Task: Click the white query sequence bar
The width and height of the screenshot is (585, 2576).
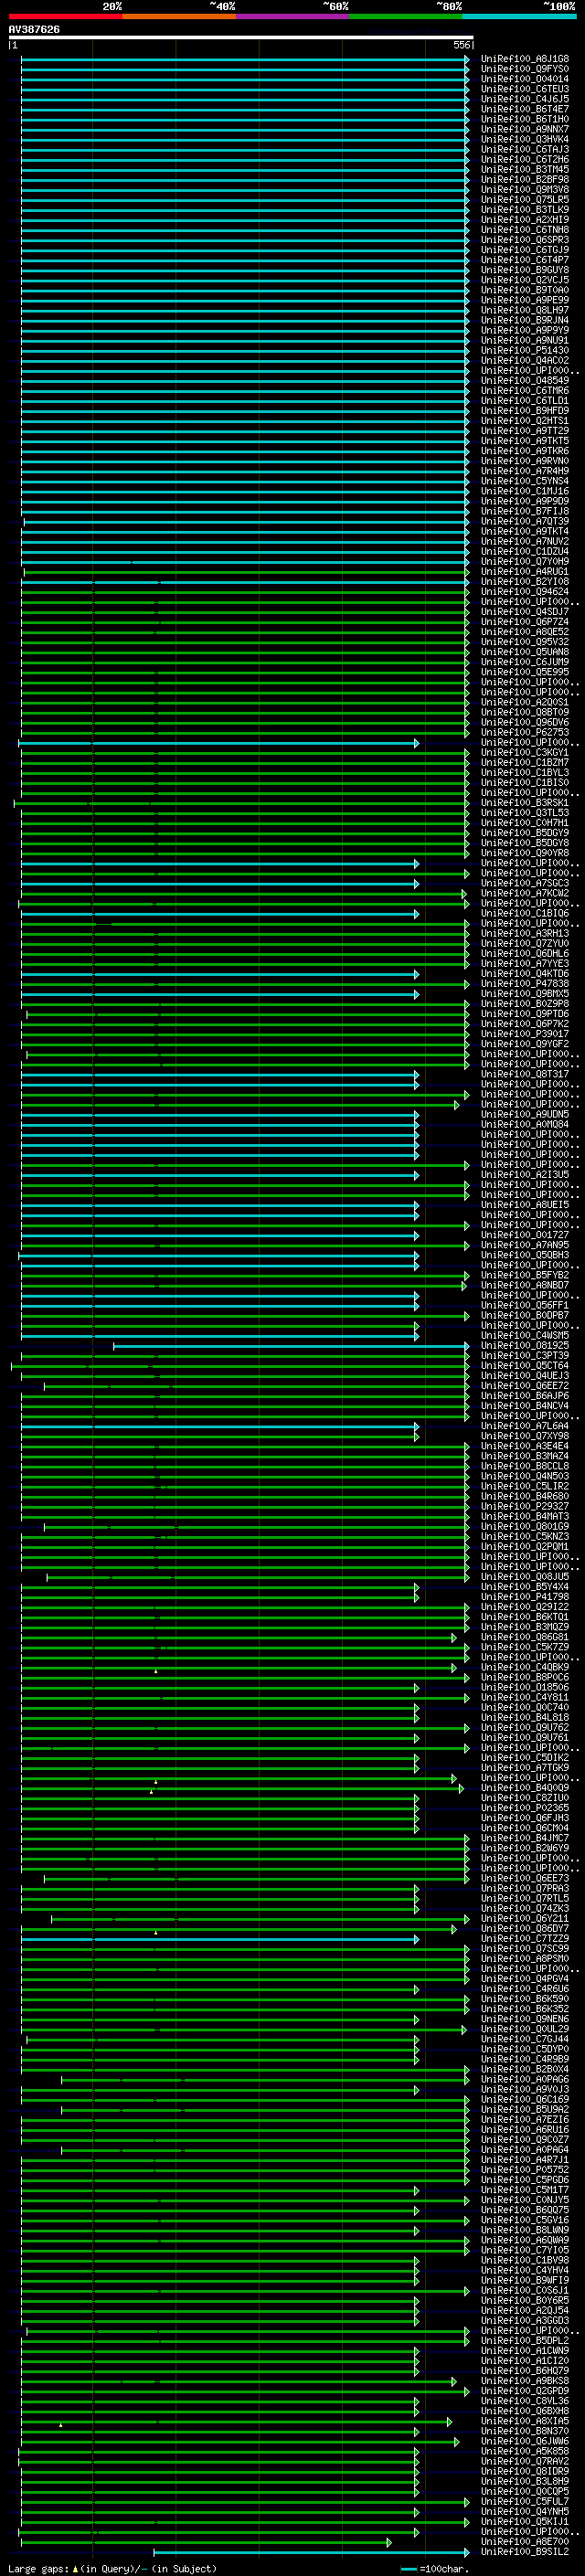Action: tap(241, 37)
